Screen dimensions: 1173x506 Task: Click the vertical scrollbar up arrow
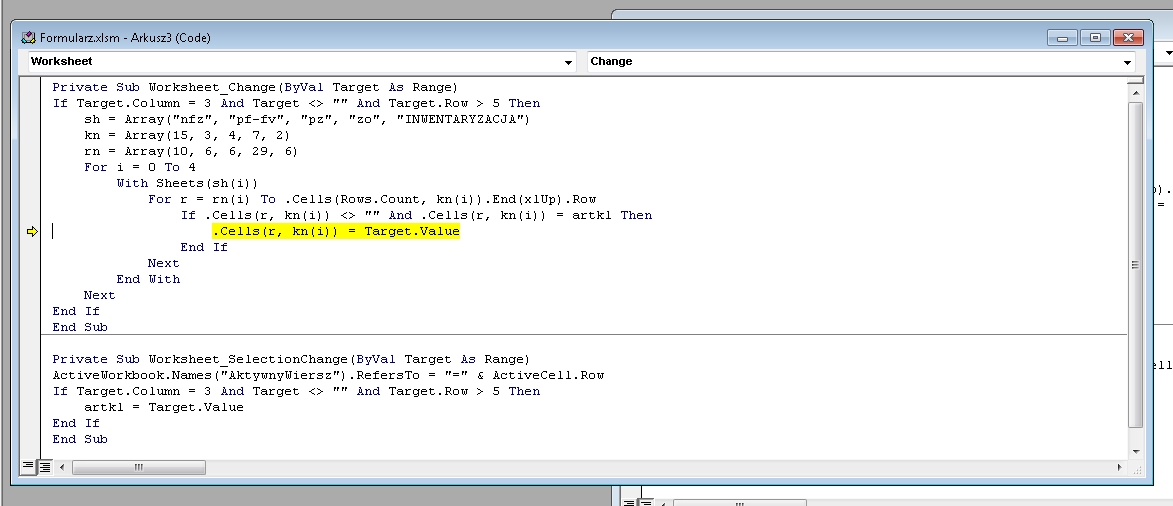pyautogui.click(x=1135, y=93)
